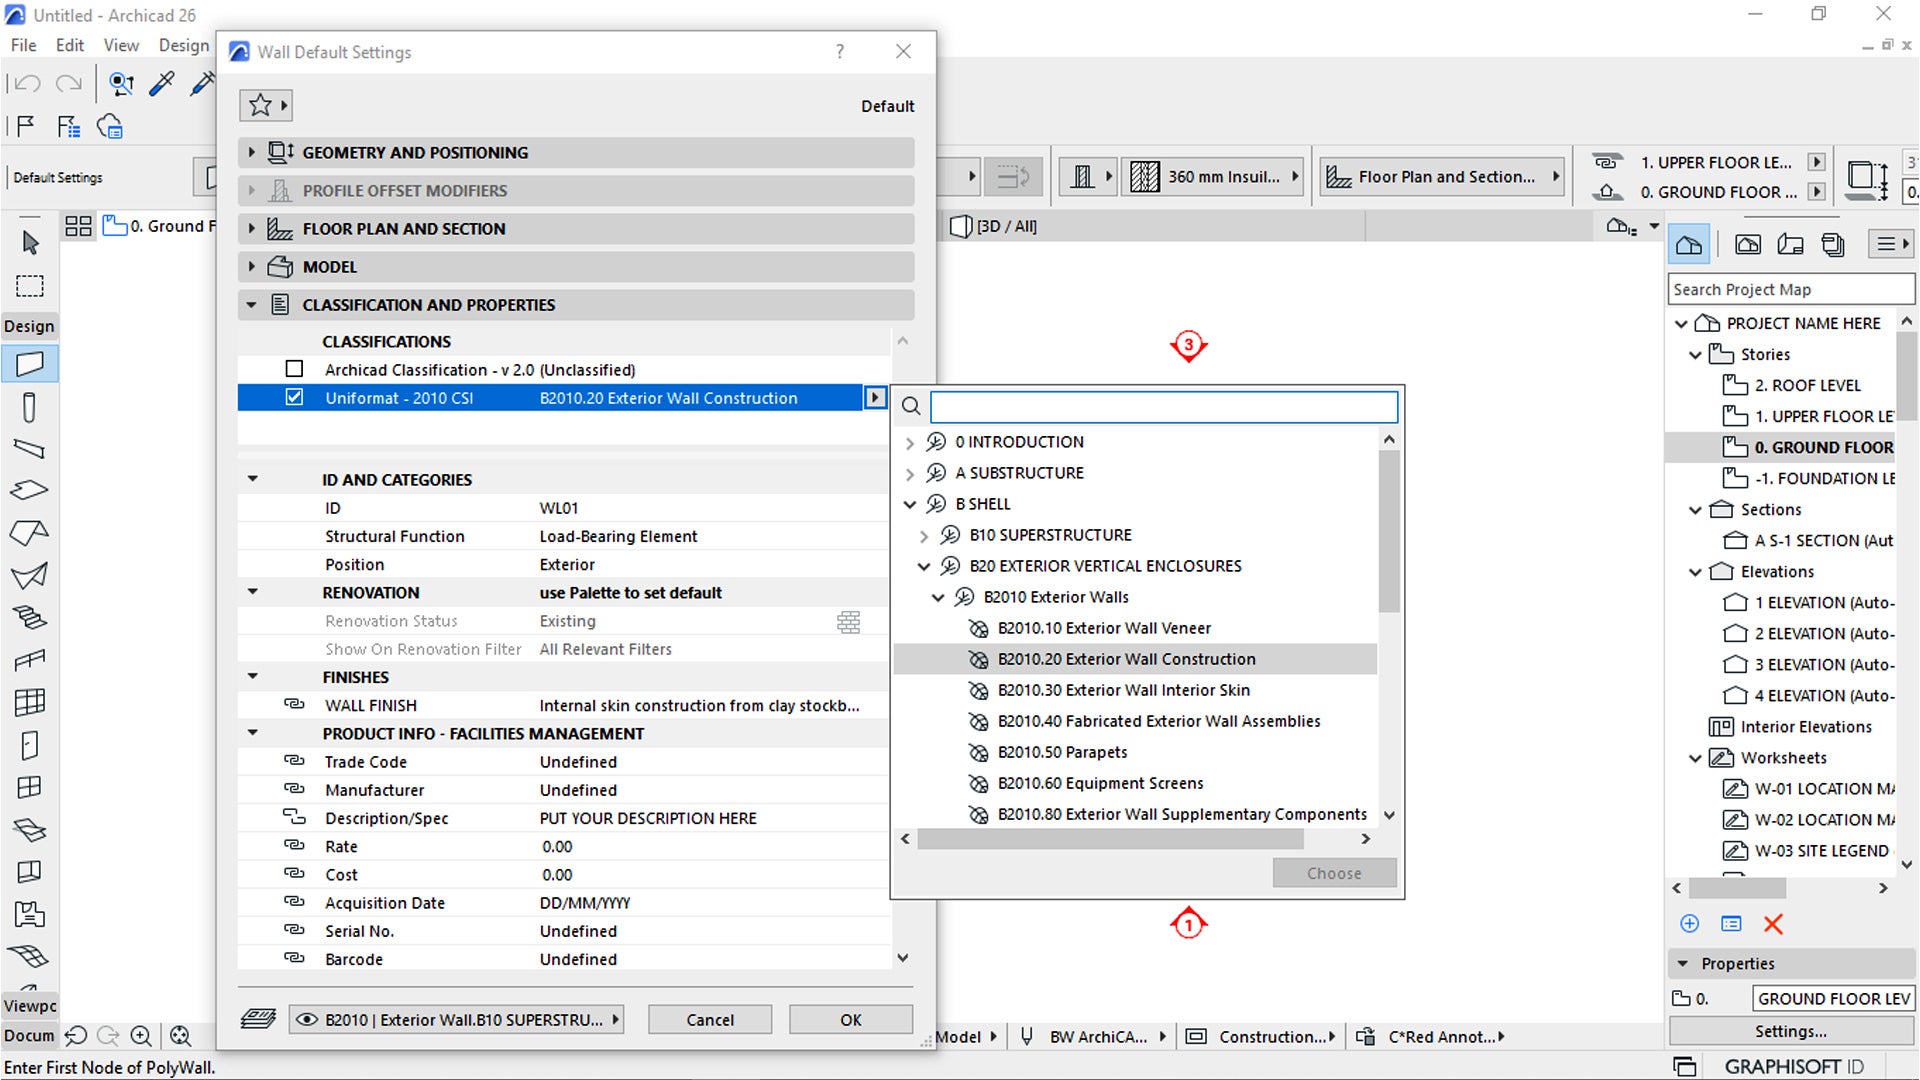Click the red X delete icon
1920x1080 pixels.
click(1773, 924)
